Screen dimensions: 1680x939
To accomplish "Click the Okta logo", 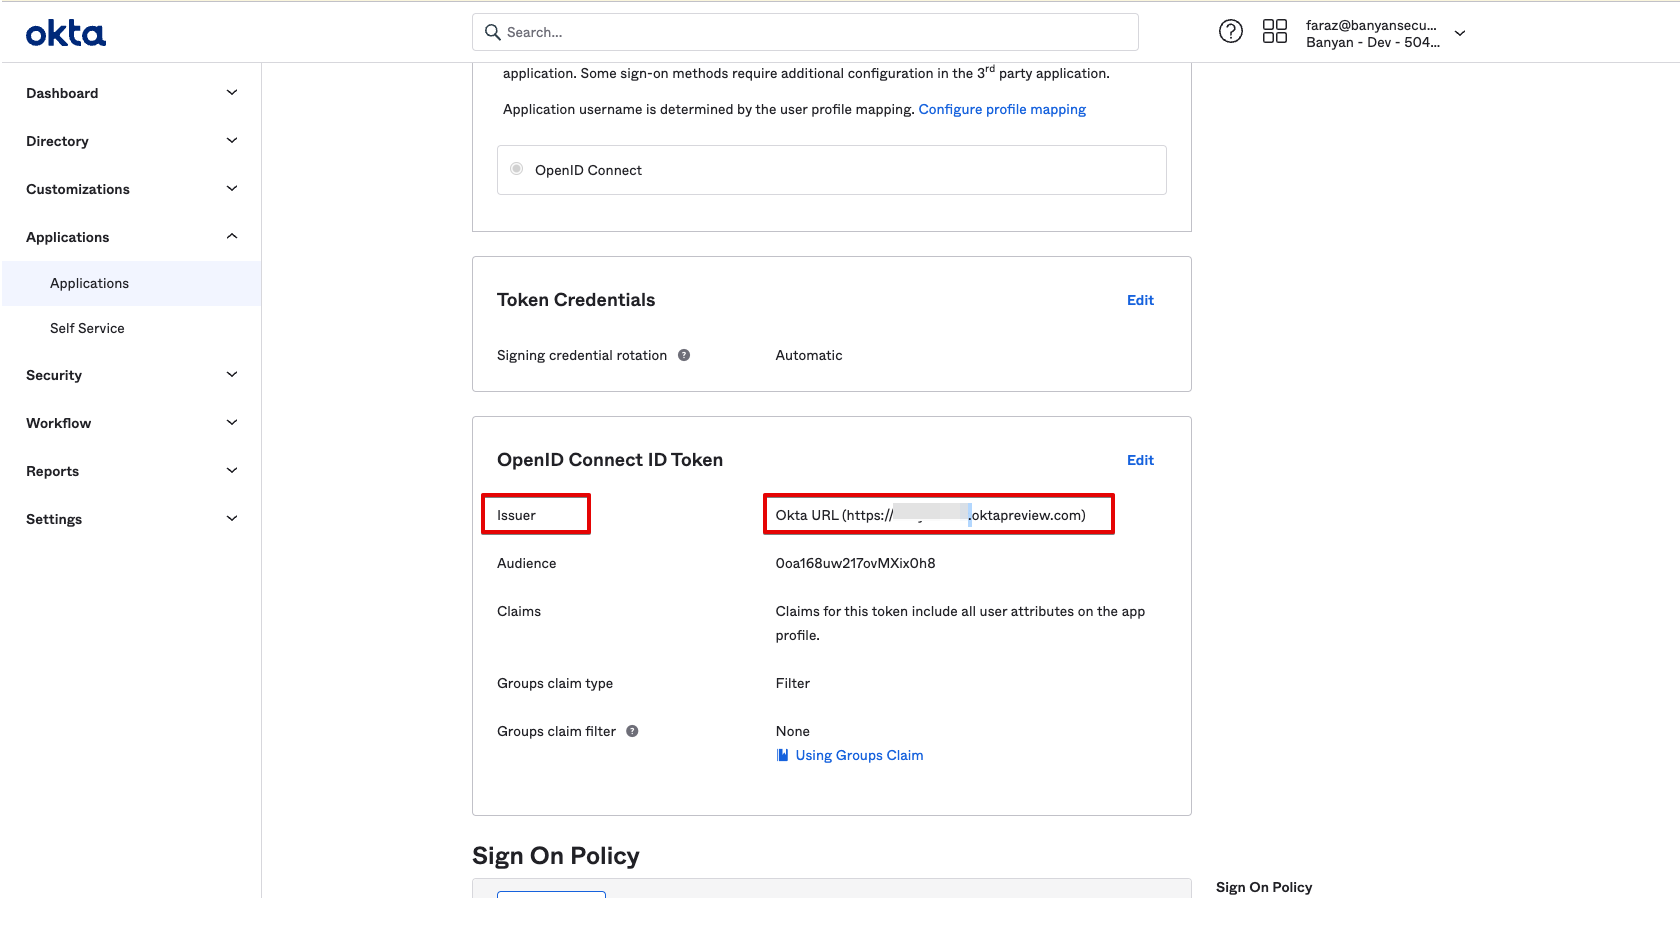I will [66, 34].
